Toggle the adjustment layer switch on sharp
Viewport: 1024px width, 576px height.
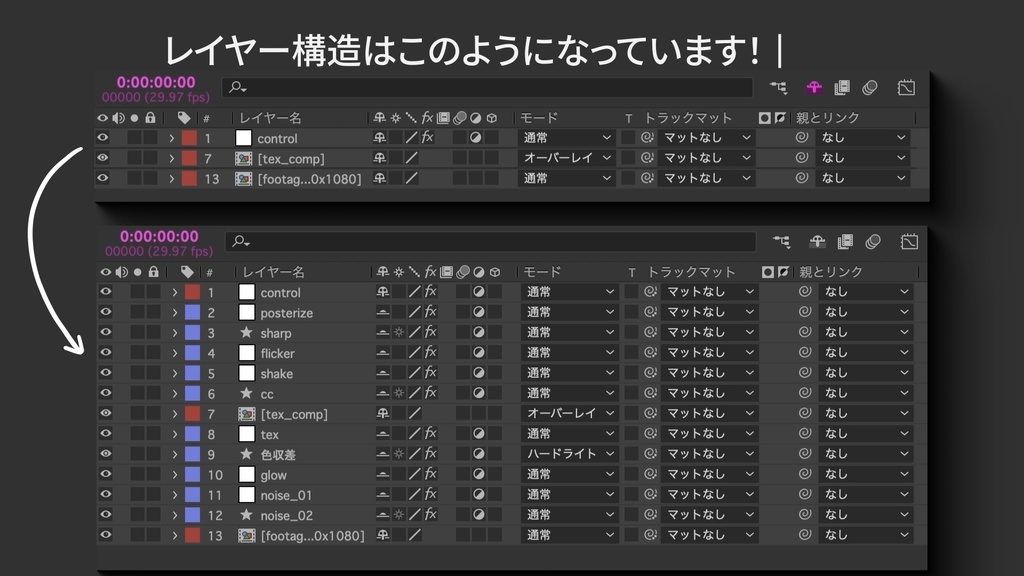pyautogui.click(x=478, y=332)
